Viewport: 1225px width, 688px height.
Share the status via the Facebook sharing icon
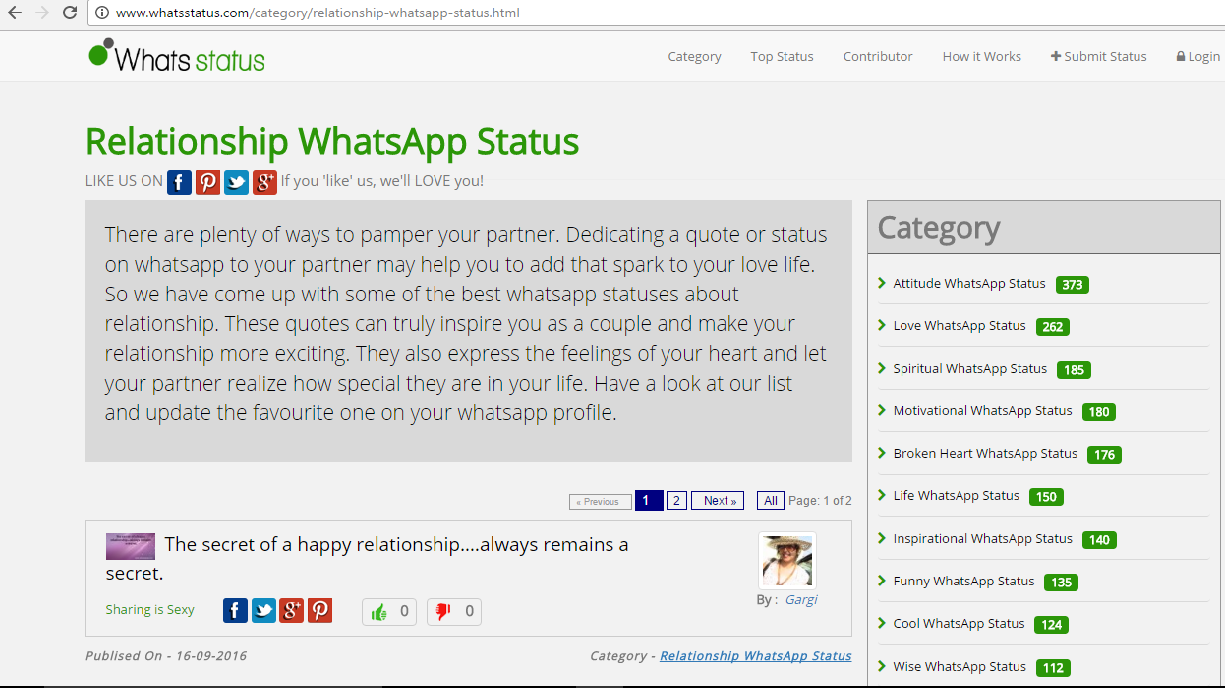tap(235, 610)
